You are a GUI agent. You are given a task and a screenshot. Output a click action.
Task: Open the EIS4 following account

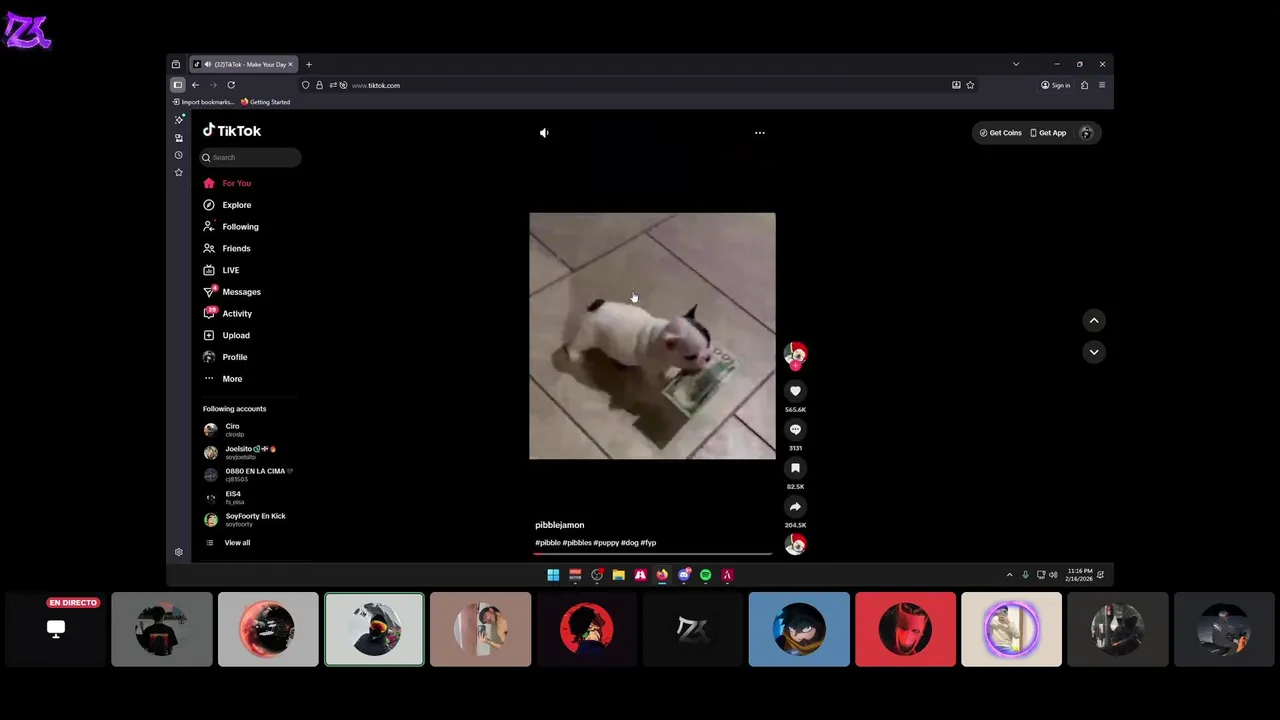point(223,497)
